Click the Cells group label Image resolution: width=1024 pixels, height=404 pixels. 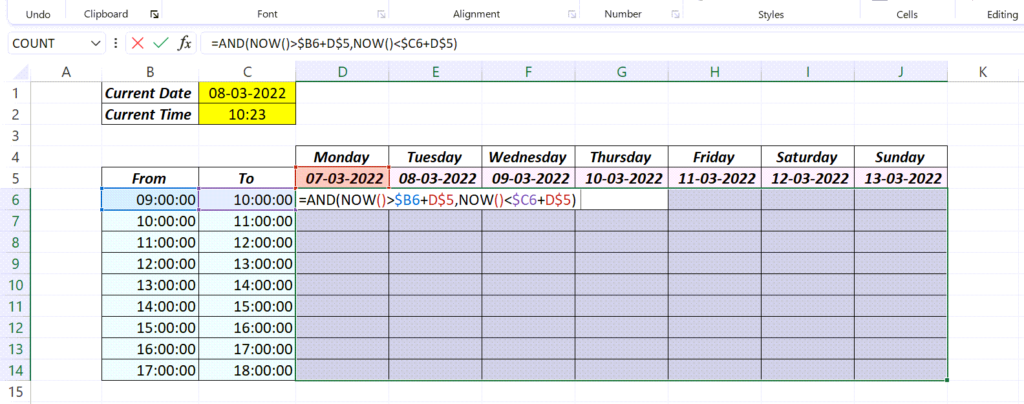[x=906, y=14]
